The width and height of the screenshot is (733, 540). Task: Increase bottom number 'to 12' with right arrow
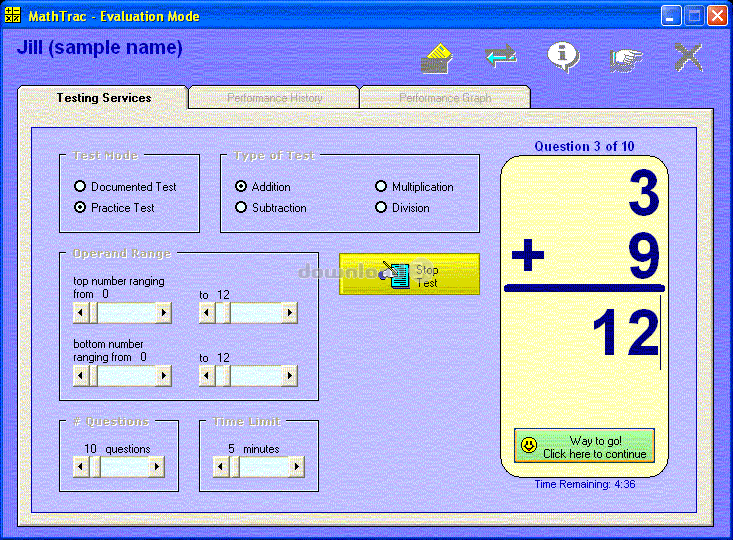coord(290,375)
